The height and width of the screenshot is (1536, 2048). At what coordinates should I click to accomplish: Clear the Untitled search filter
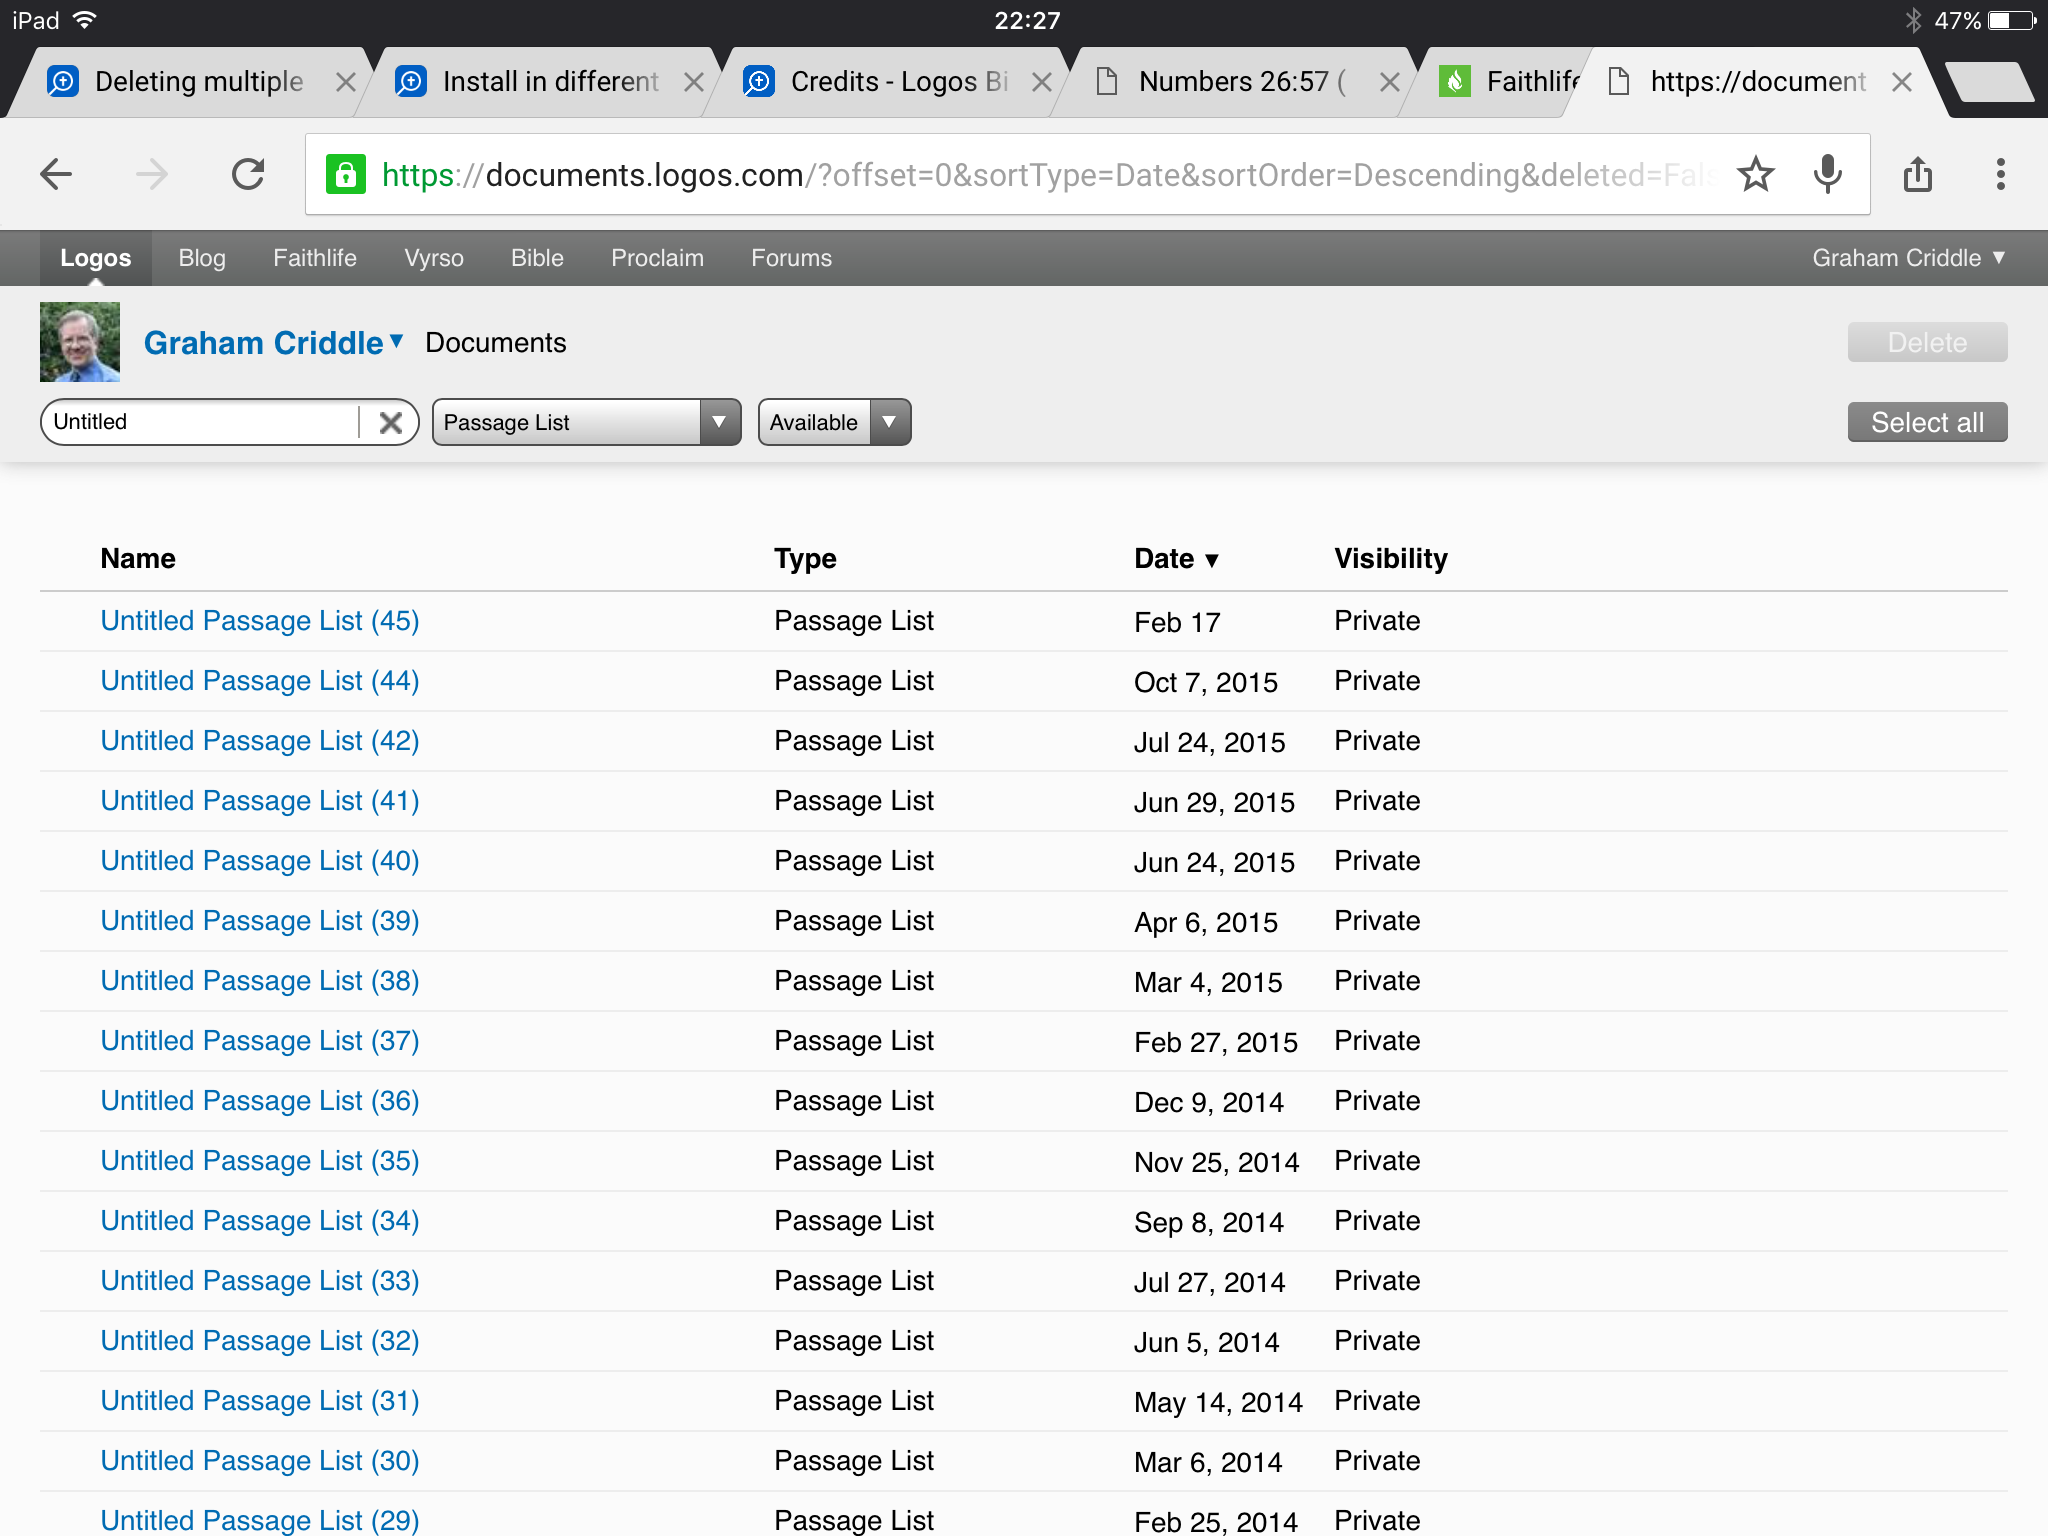390,422
